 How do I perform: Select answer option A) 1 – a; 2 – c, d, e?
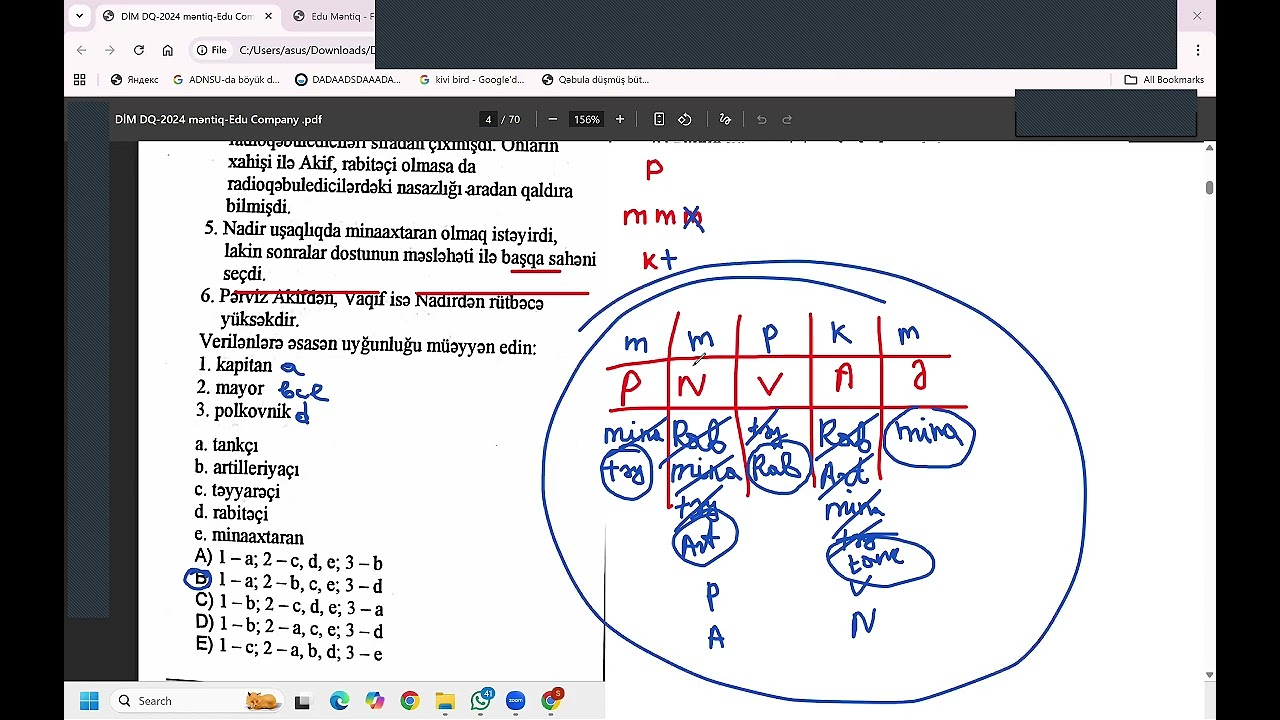click(289, 562)
